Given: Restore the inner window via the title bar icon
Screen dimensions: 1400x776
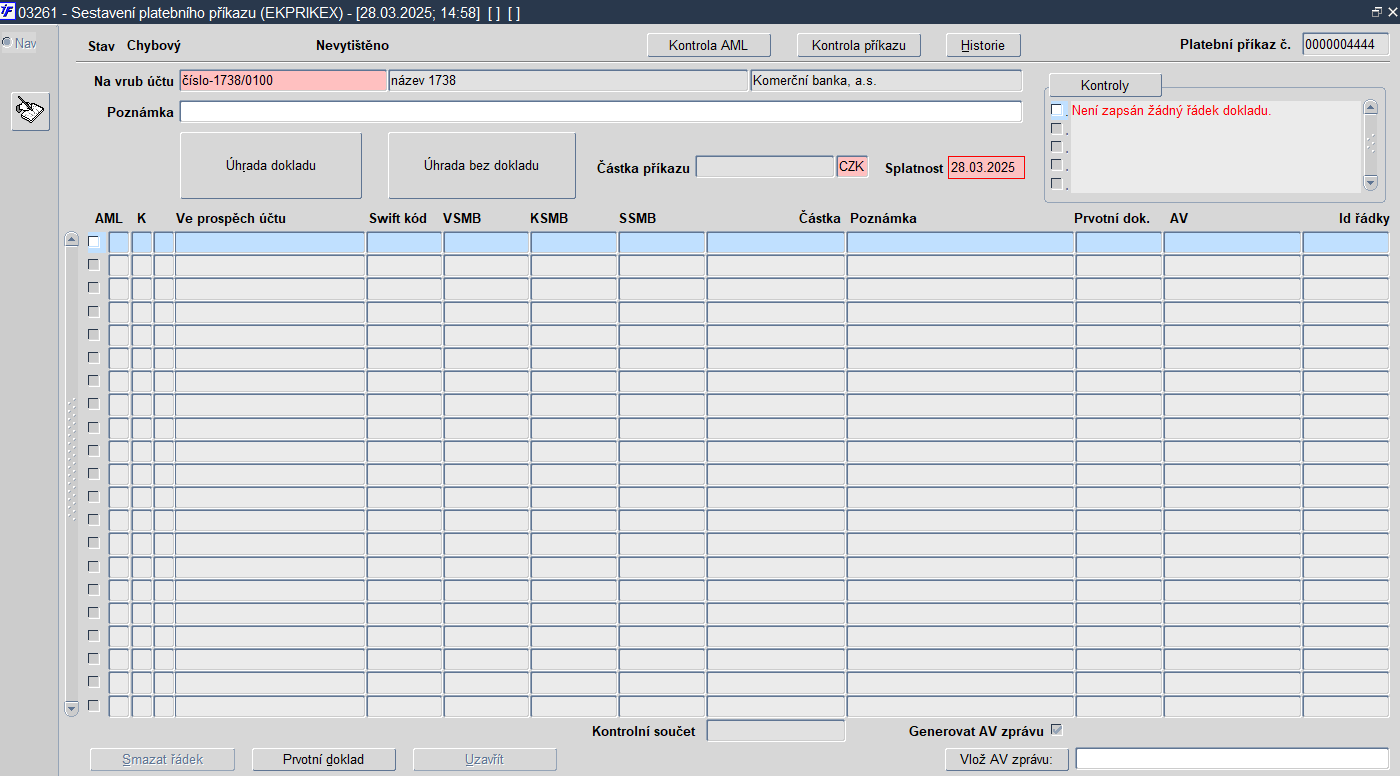Looking at the screenshot, I should pos(1376,12).
